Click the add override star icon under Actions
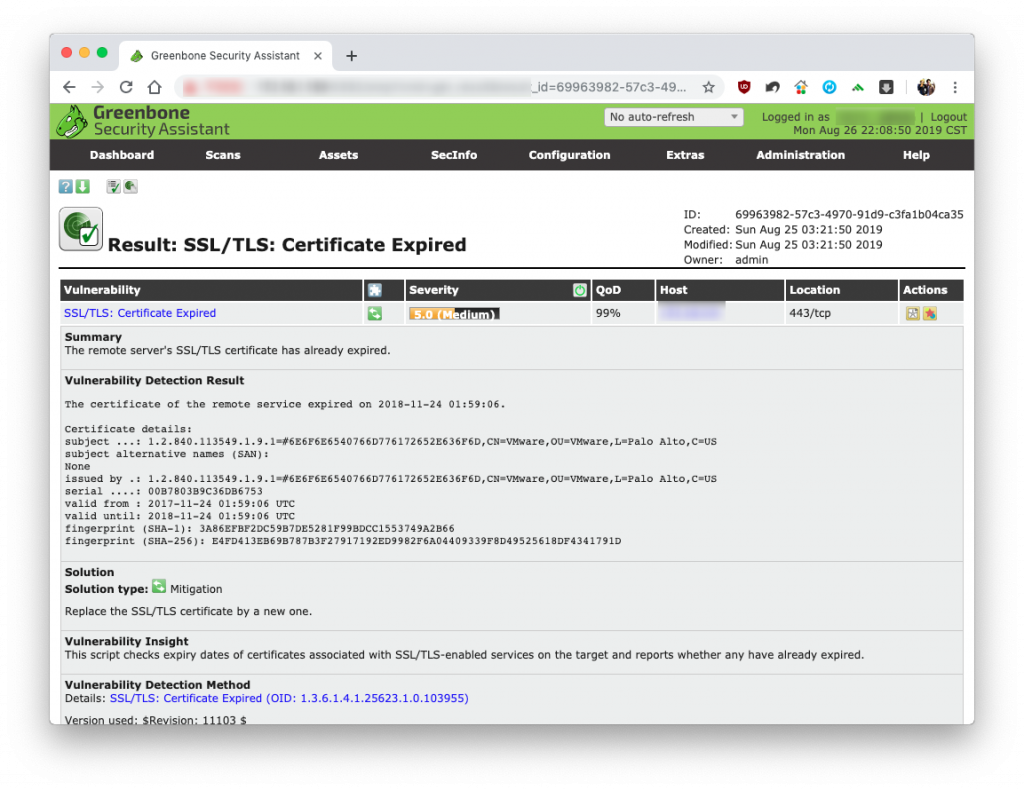1024x790 pixels. click(930, 313)
